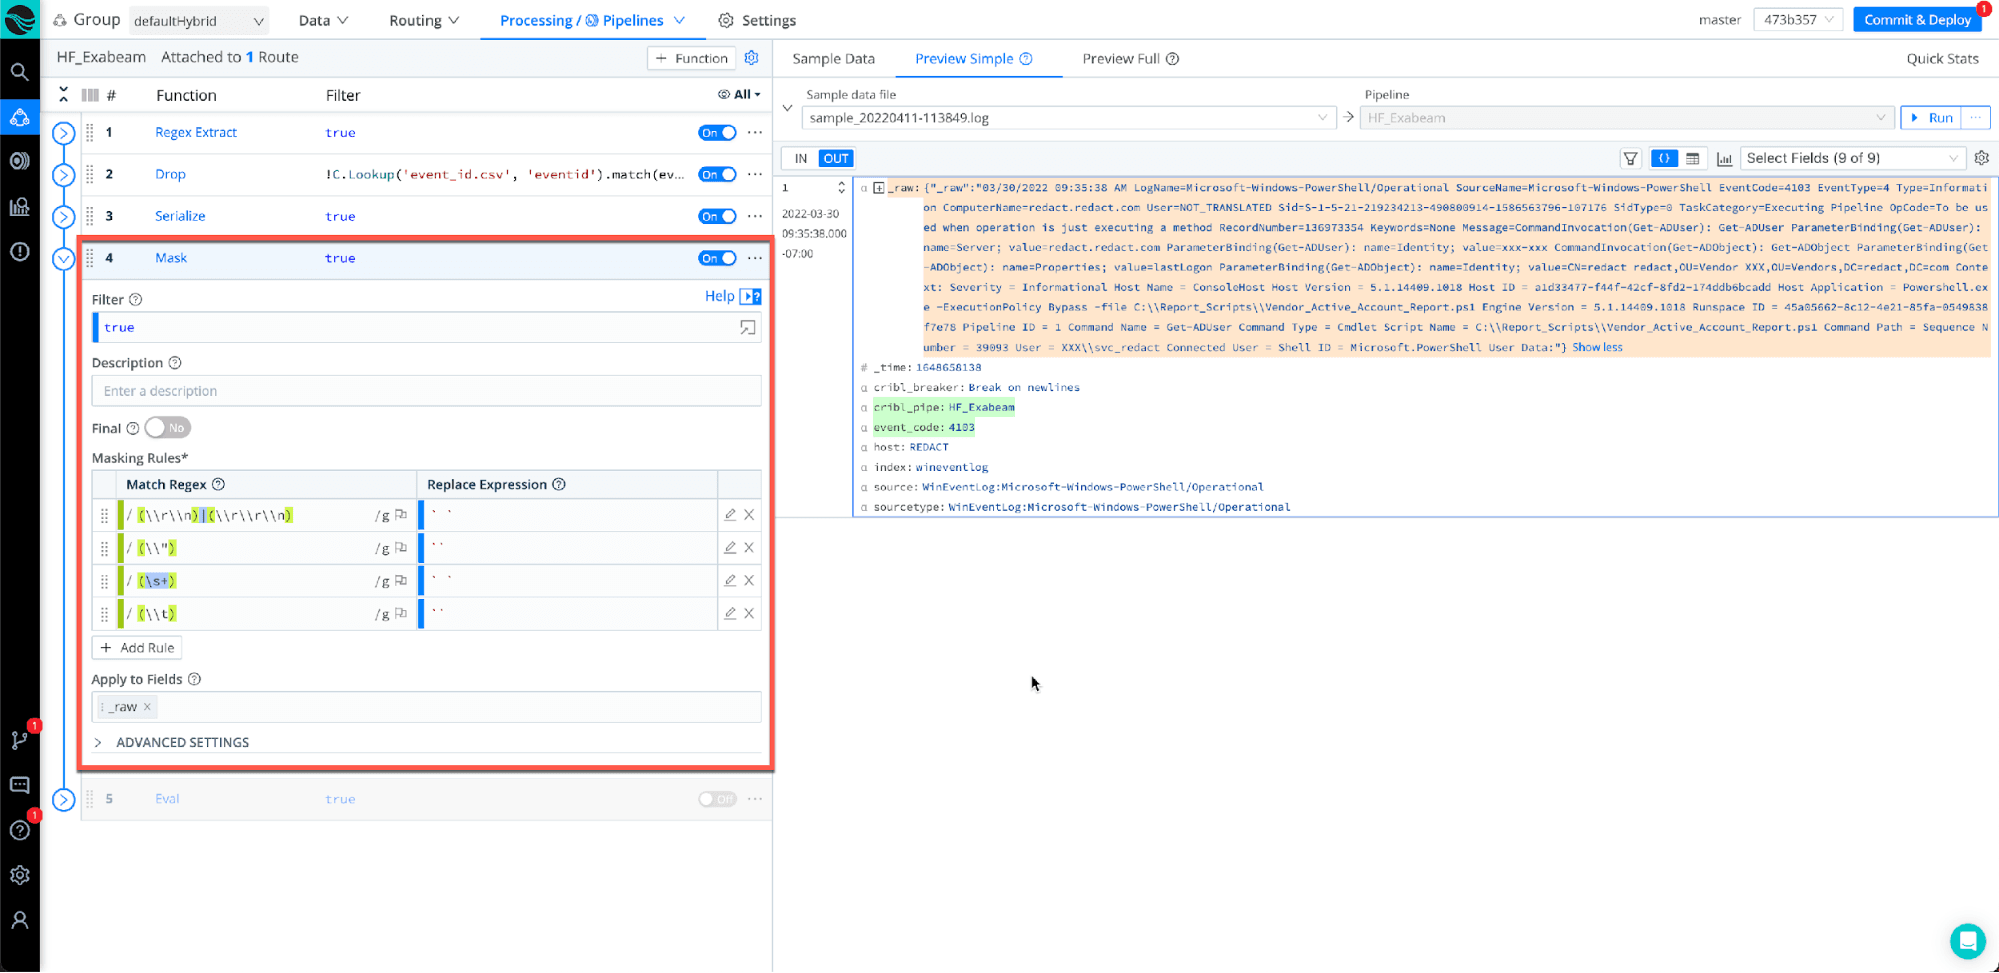Switch preview to table view icon
Viewport: 1999px width, 973px height.
point(1692,158)
